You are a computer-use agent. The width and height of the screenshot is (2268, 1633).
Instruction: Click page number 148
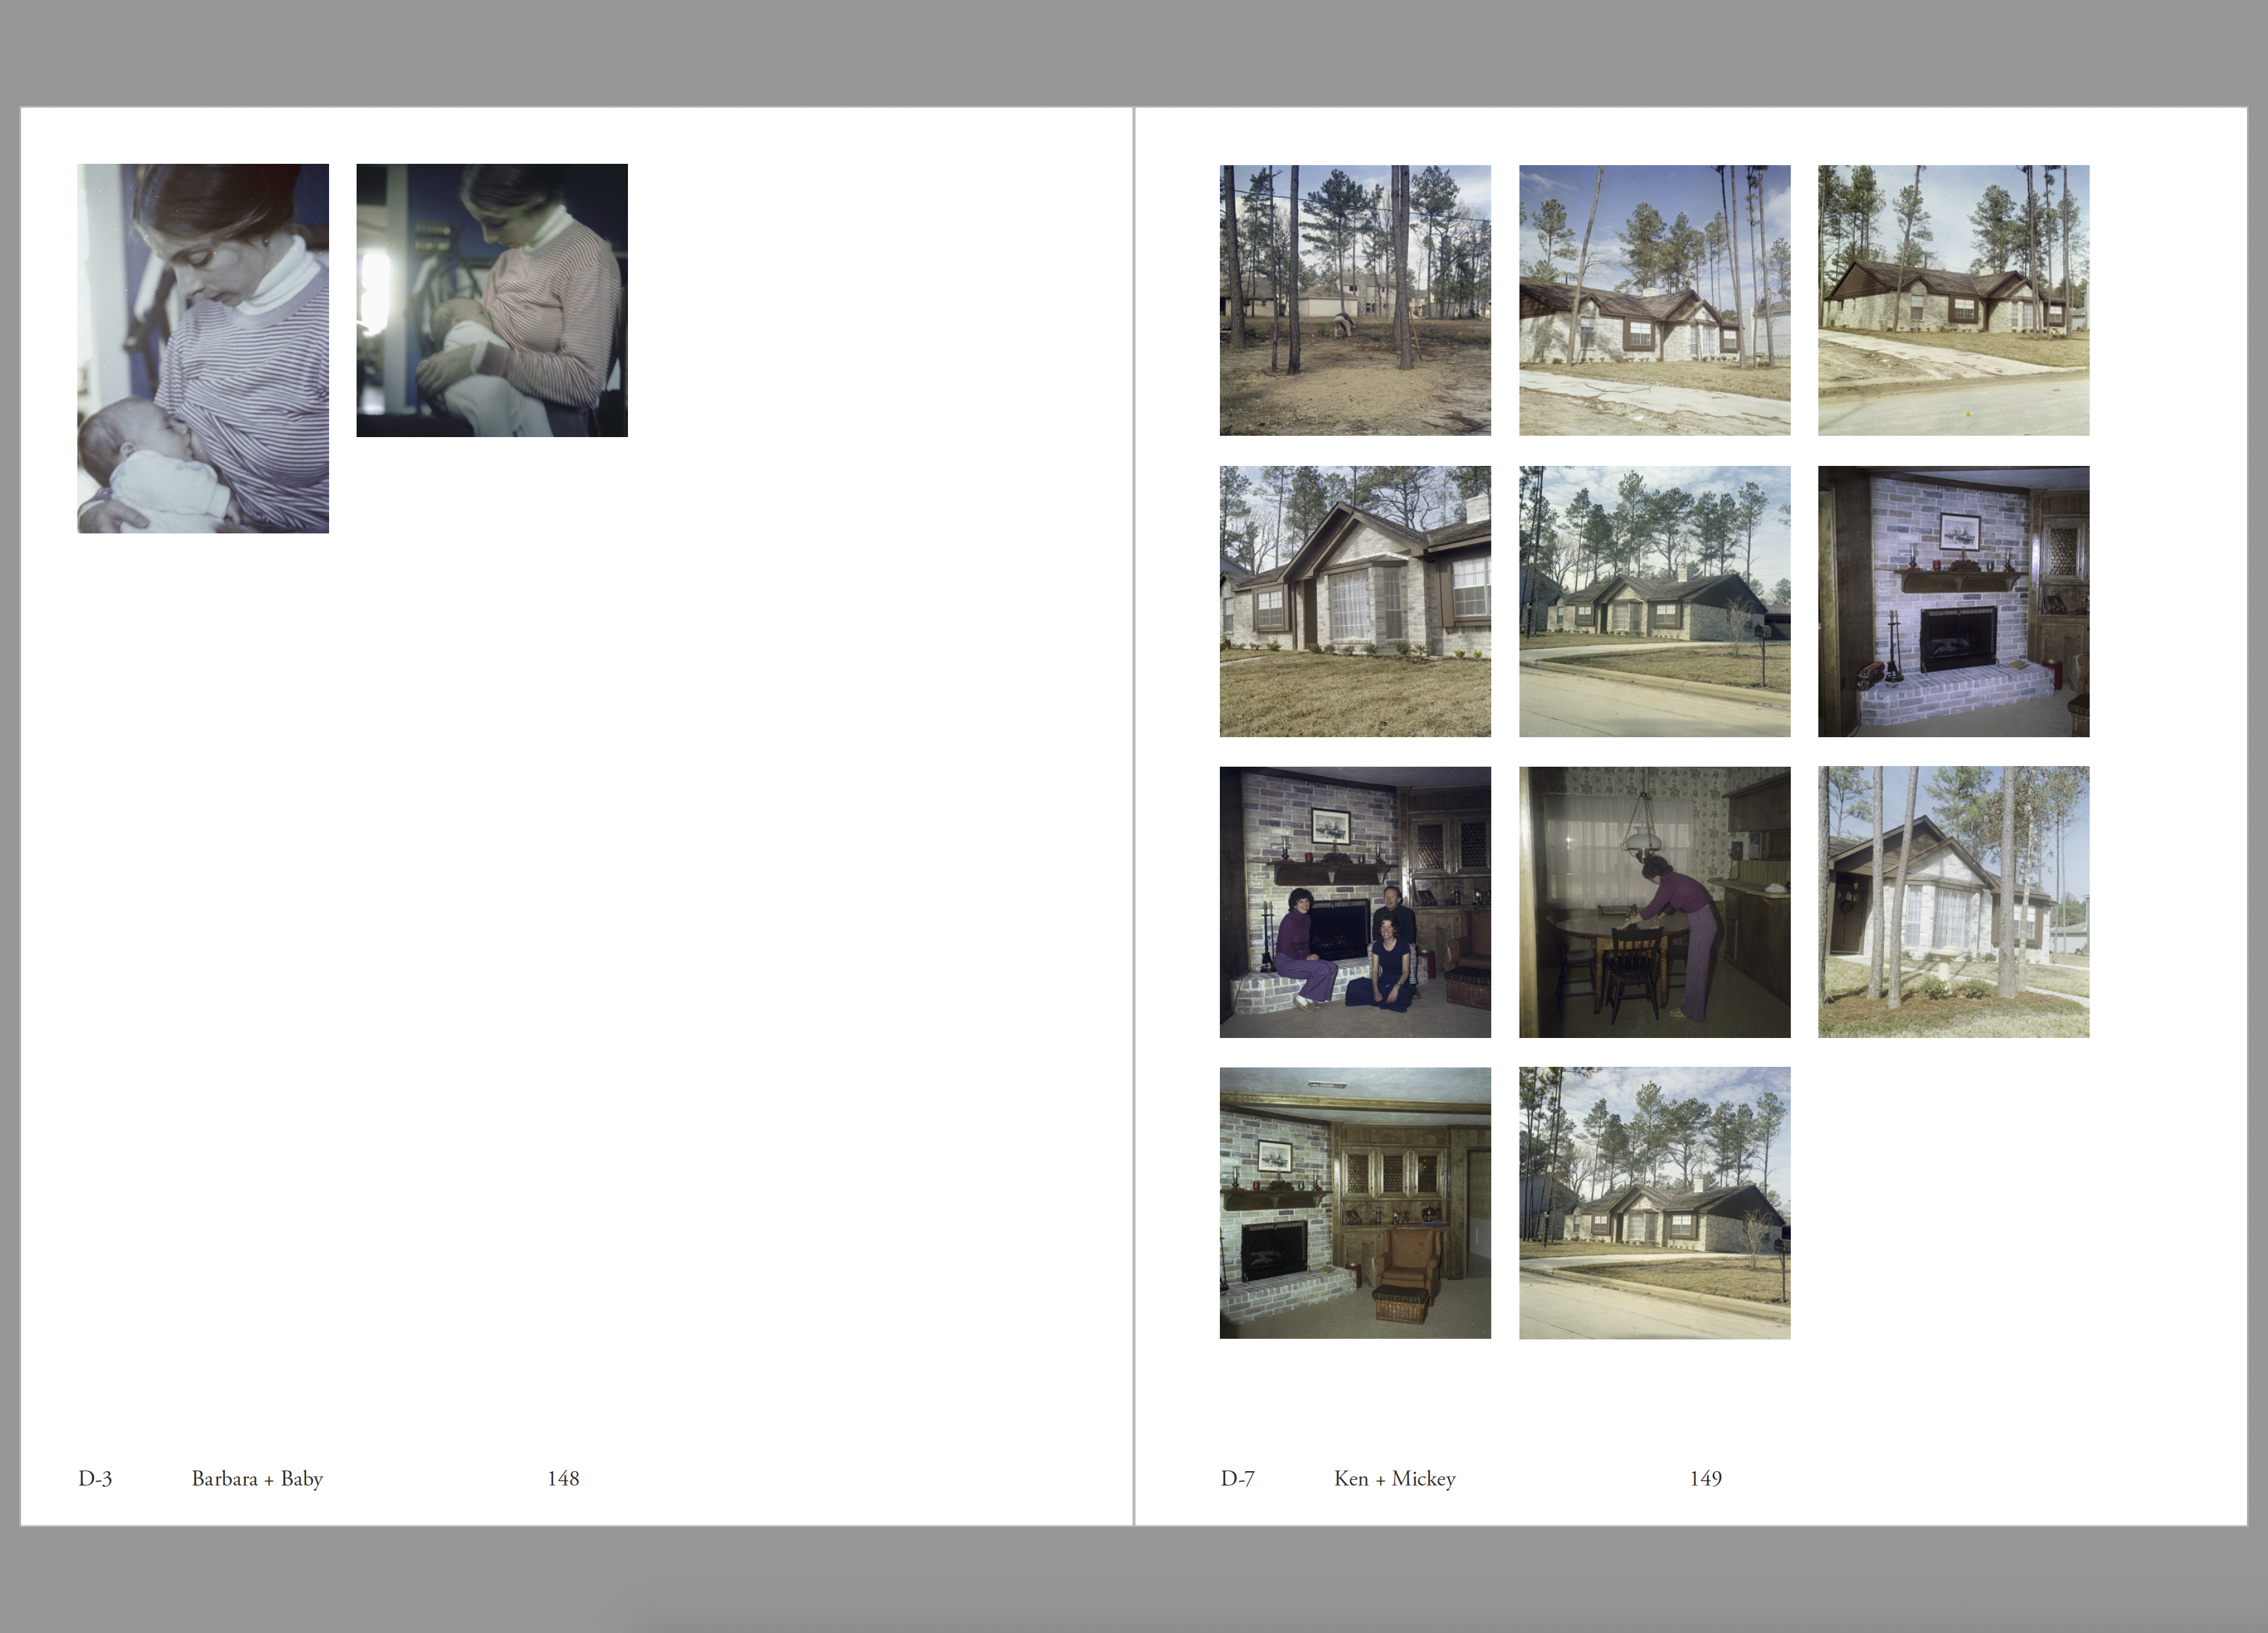click(x=563, y=1479)
